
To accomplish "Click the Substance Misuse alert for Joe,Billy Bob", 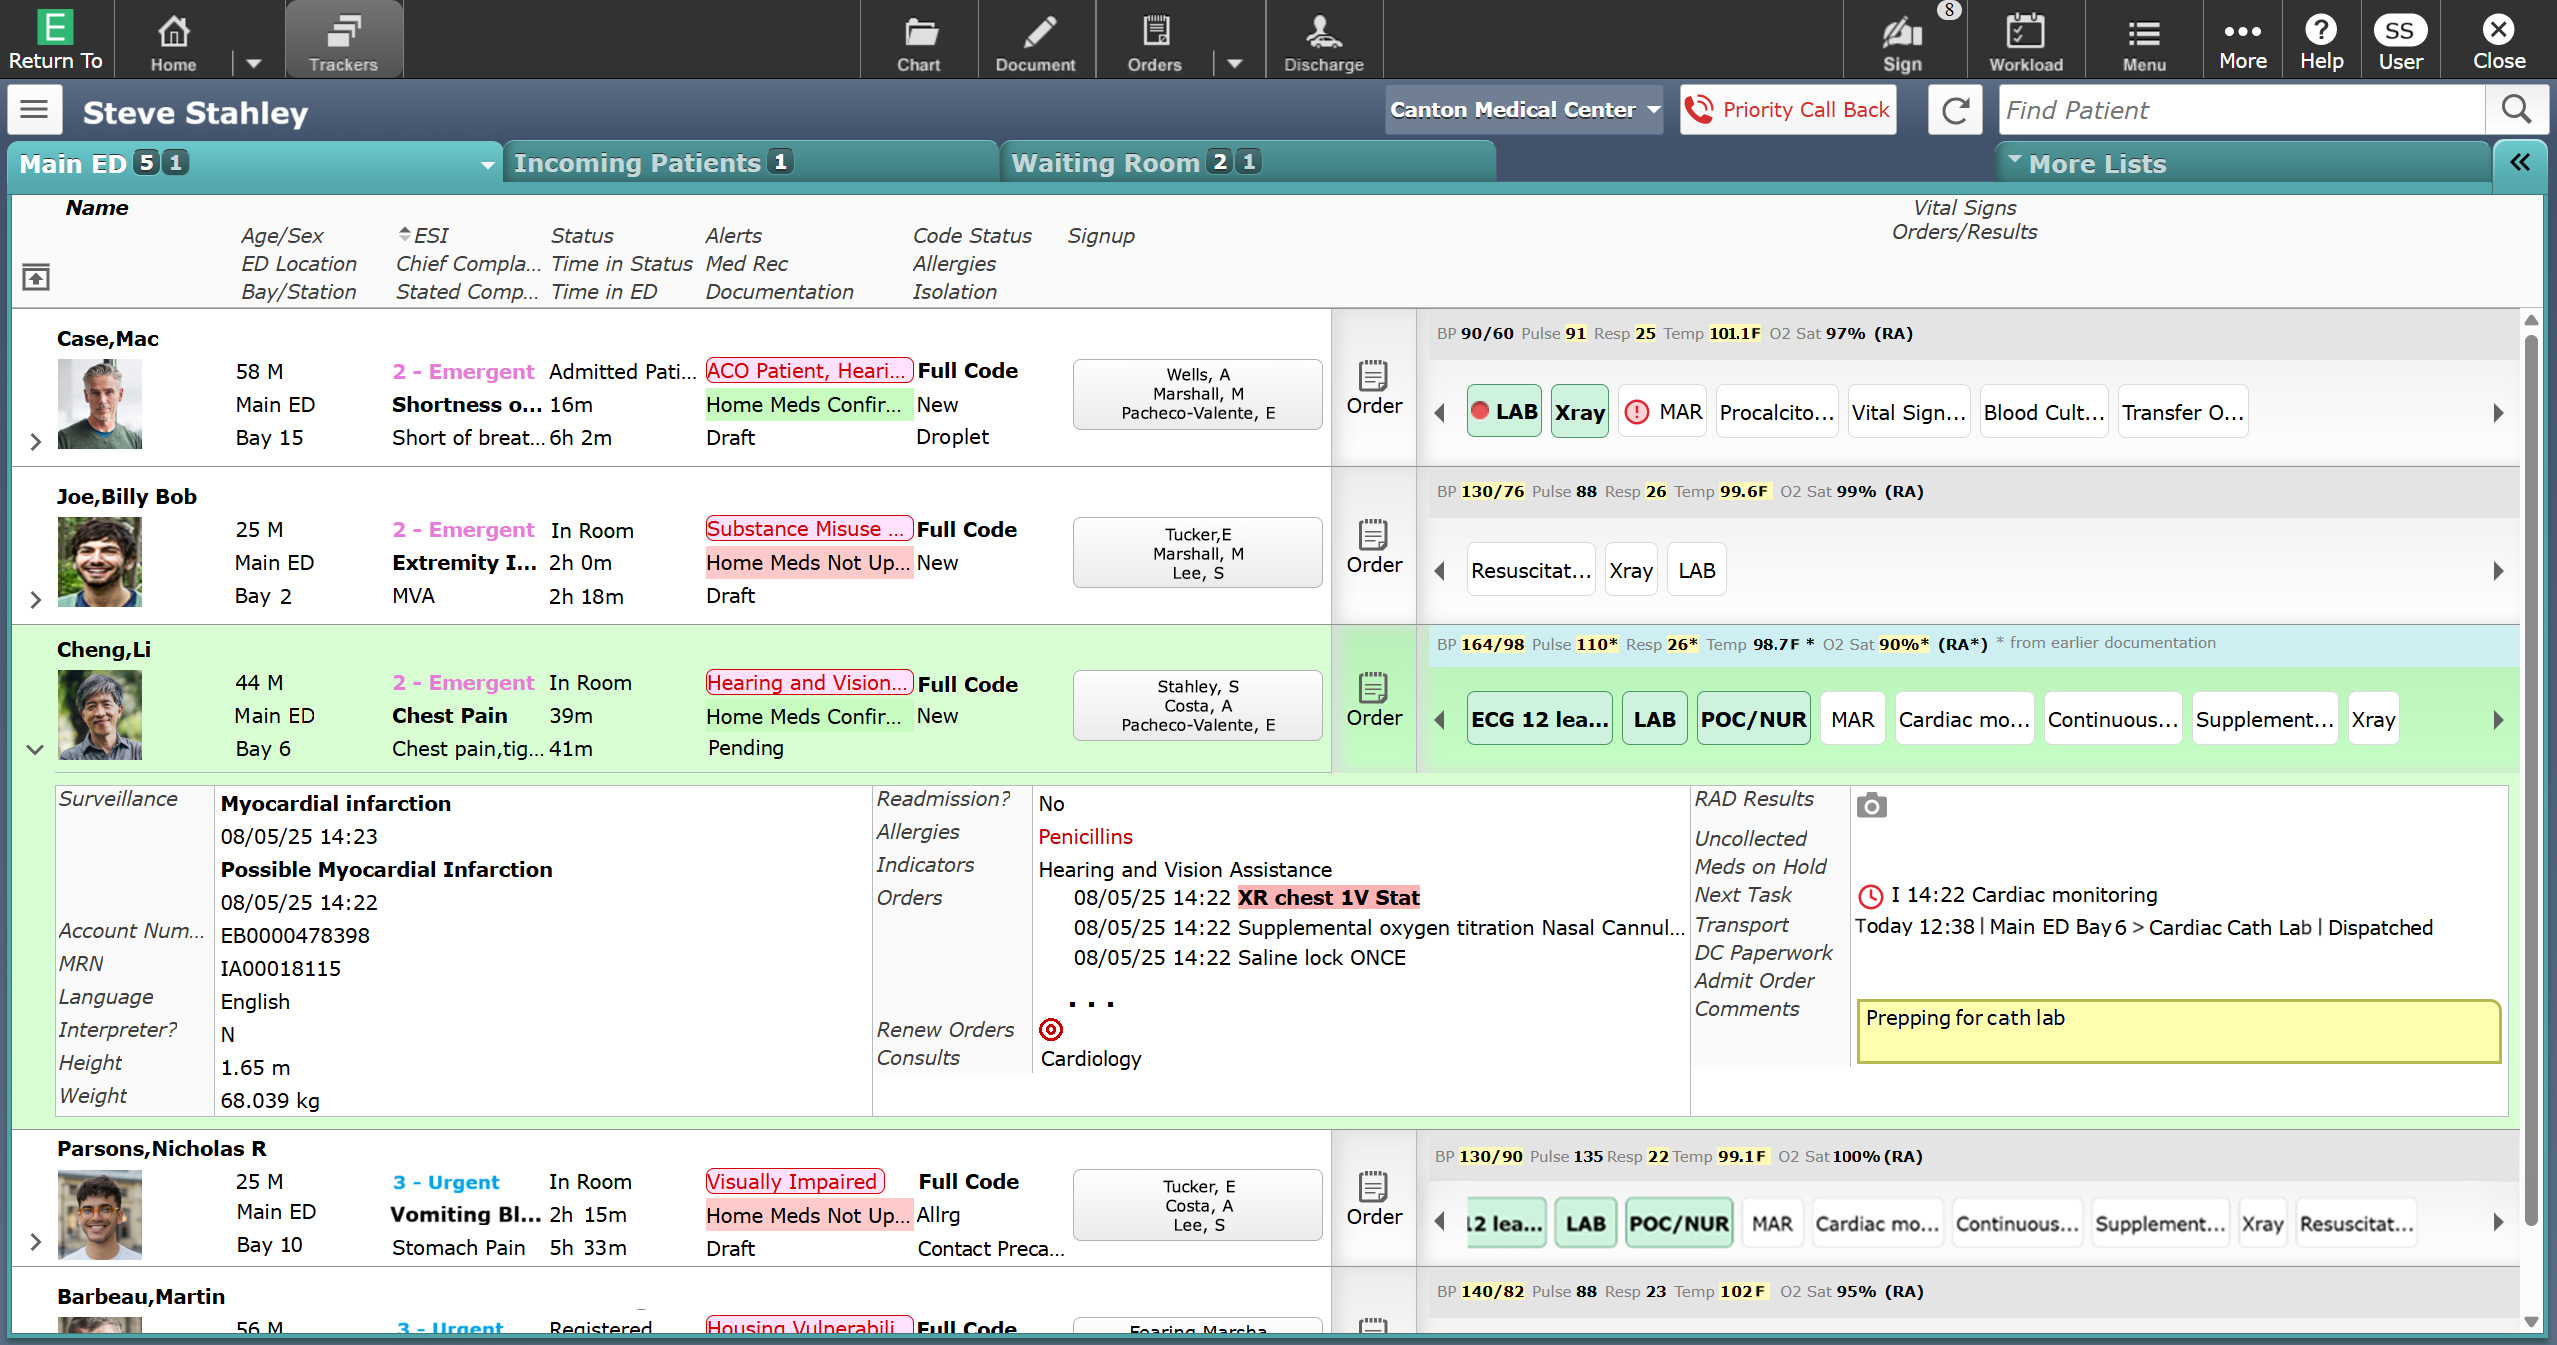I will pos(809,528).
